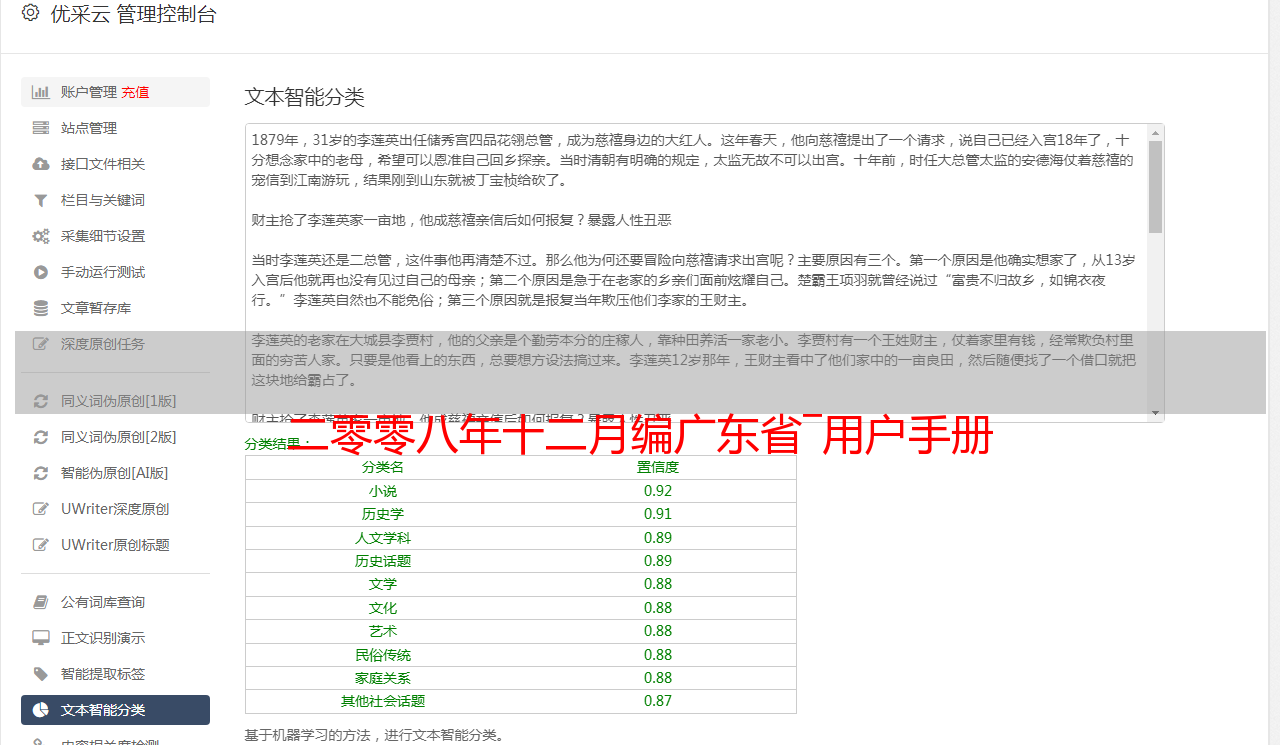Open the 账户管理 menu item
This screenshot has width=1280, height=745.
[x=115, y=92]
